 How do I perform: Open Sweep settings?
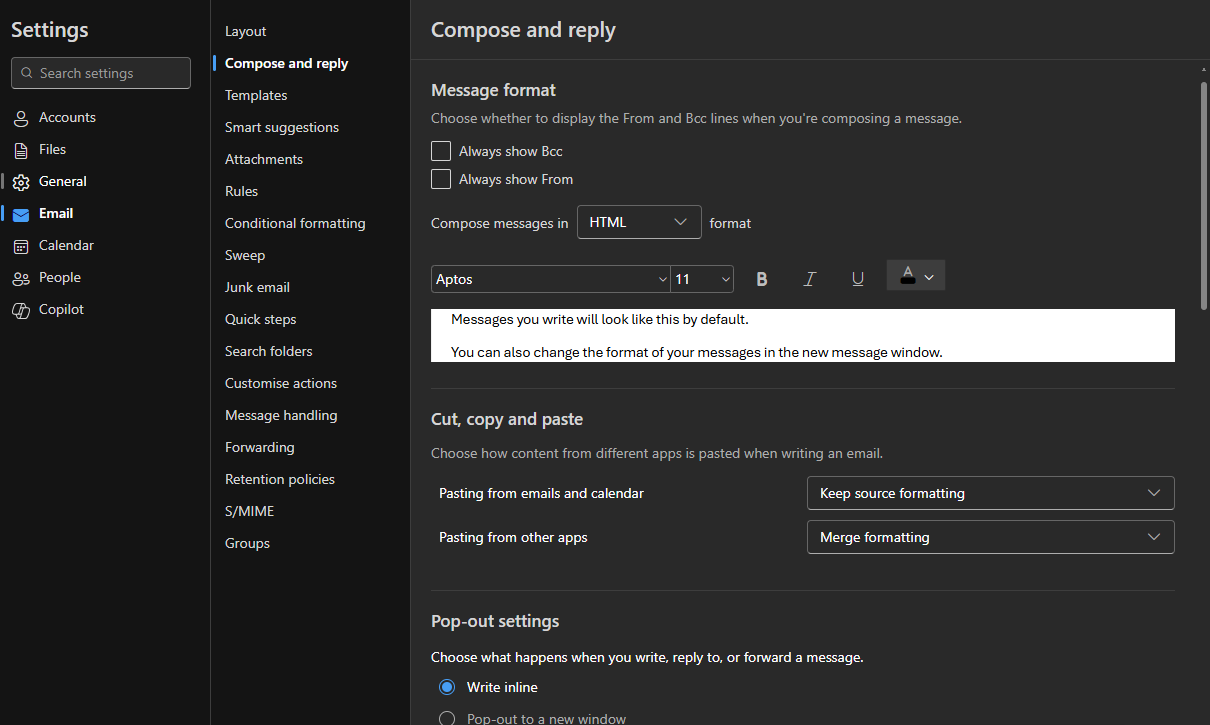245,255
